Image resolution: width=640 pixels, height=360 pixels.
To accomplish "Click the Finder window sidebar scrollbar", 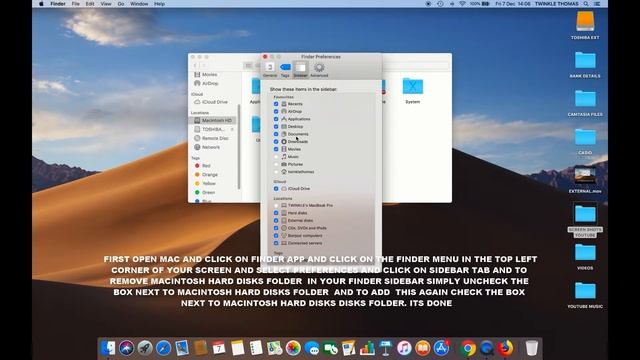I will pyautogui.click(x=239, y=147).
